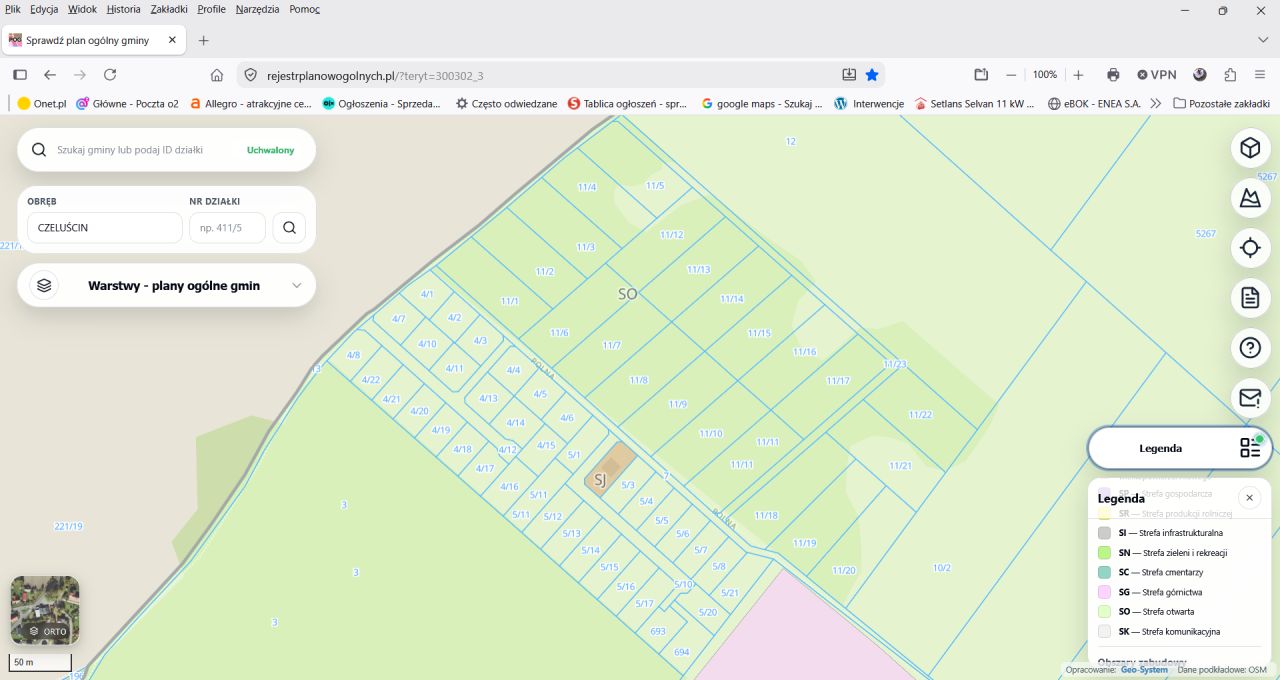Open the Profile menu
This screenshot has height=680, width=1280.
pyautogui.click(x=211, y=9)
